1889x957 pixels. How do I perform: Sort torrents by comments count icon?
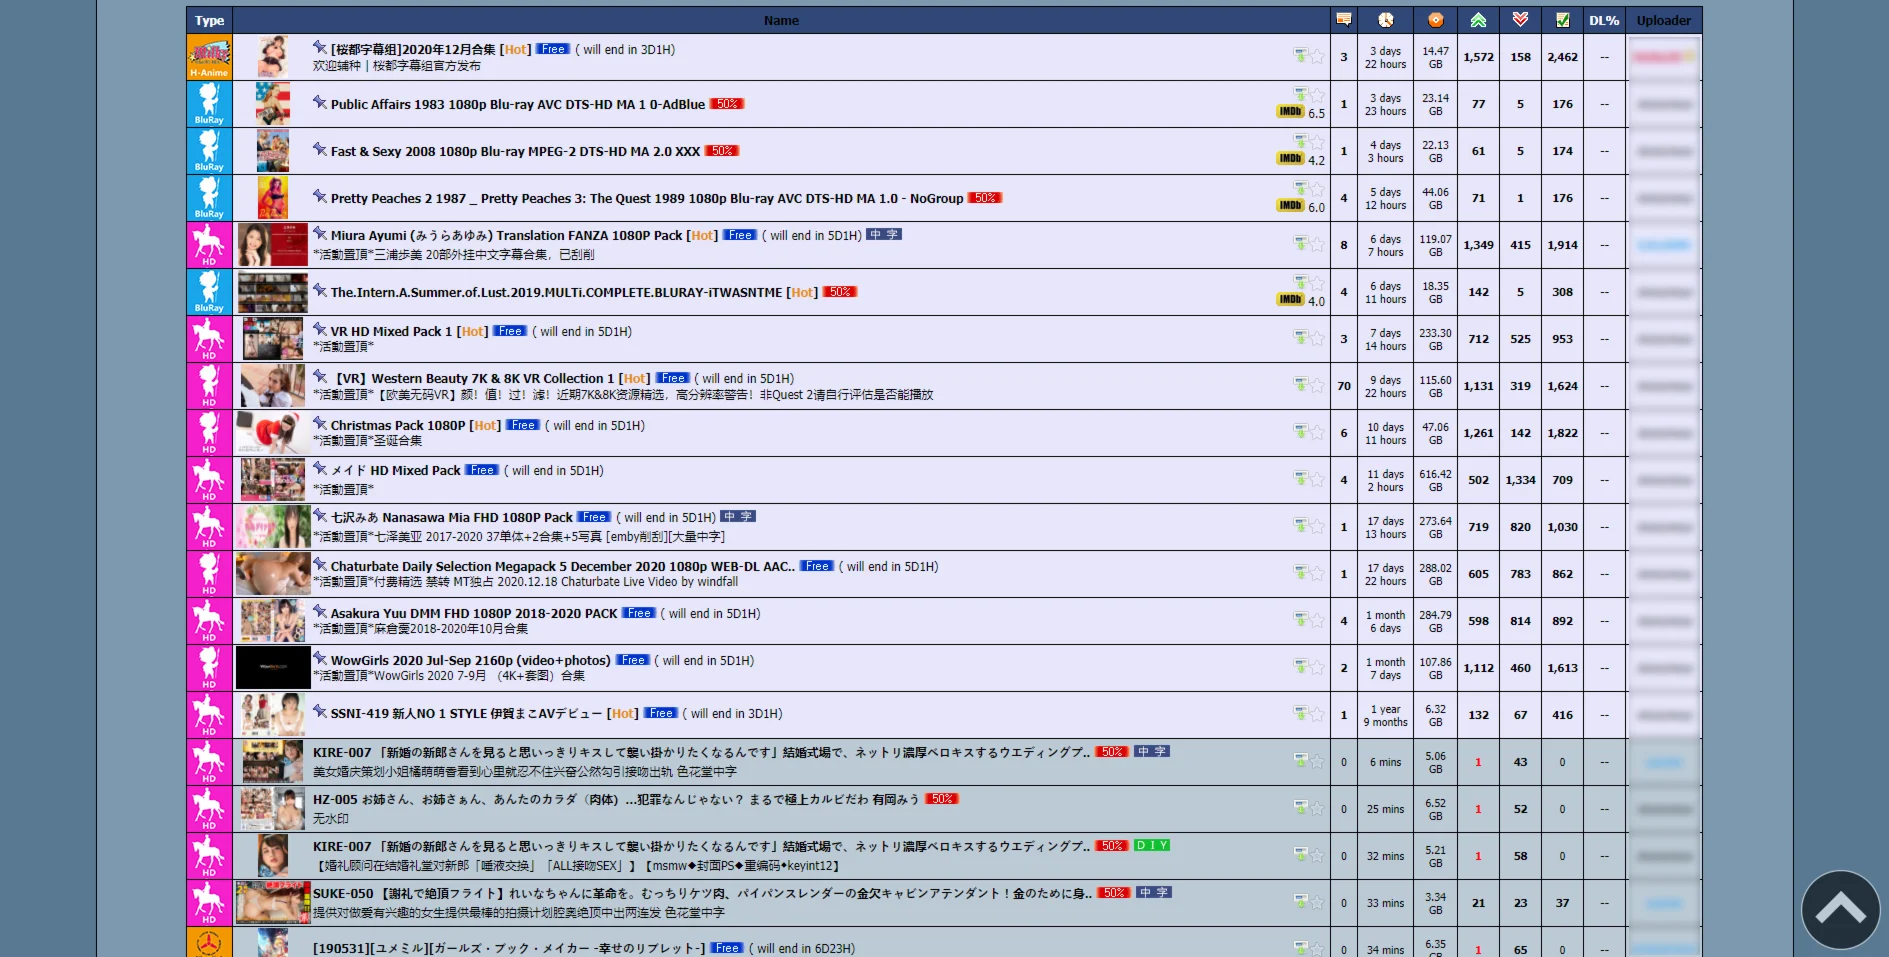(x=1343, y=20)
